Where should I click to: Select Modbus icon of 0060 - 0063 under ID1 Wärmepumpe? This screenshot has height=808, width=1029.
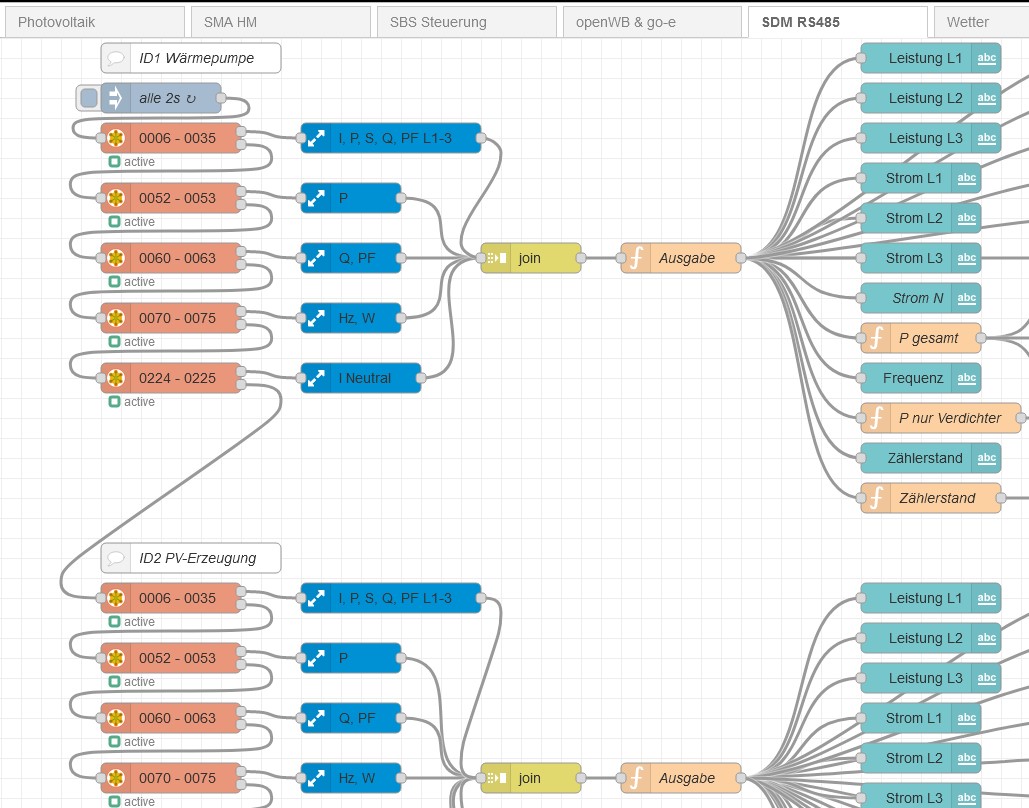[116, 258]
